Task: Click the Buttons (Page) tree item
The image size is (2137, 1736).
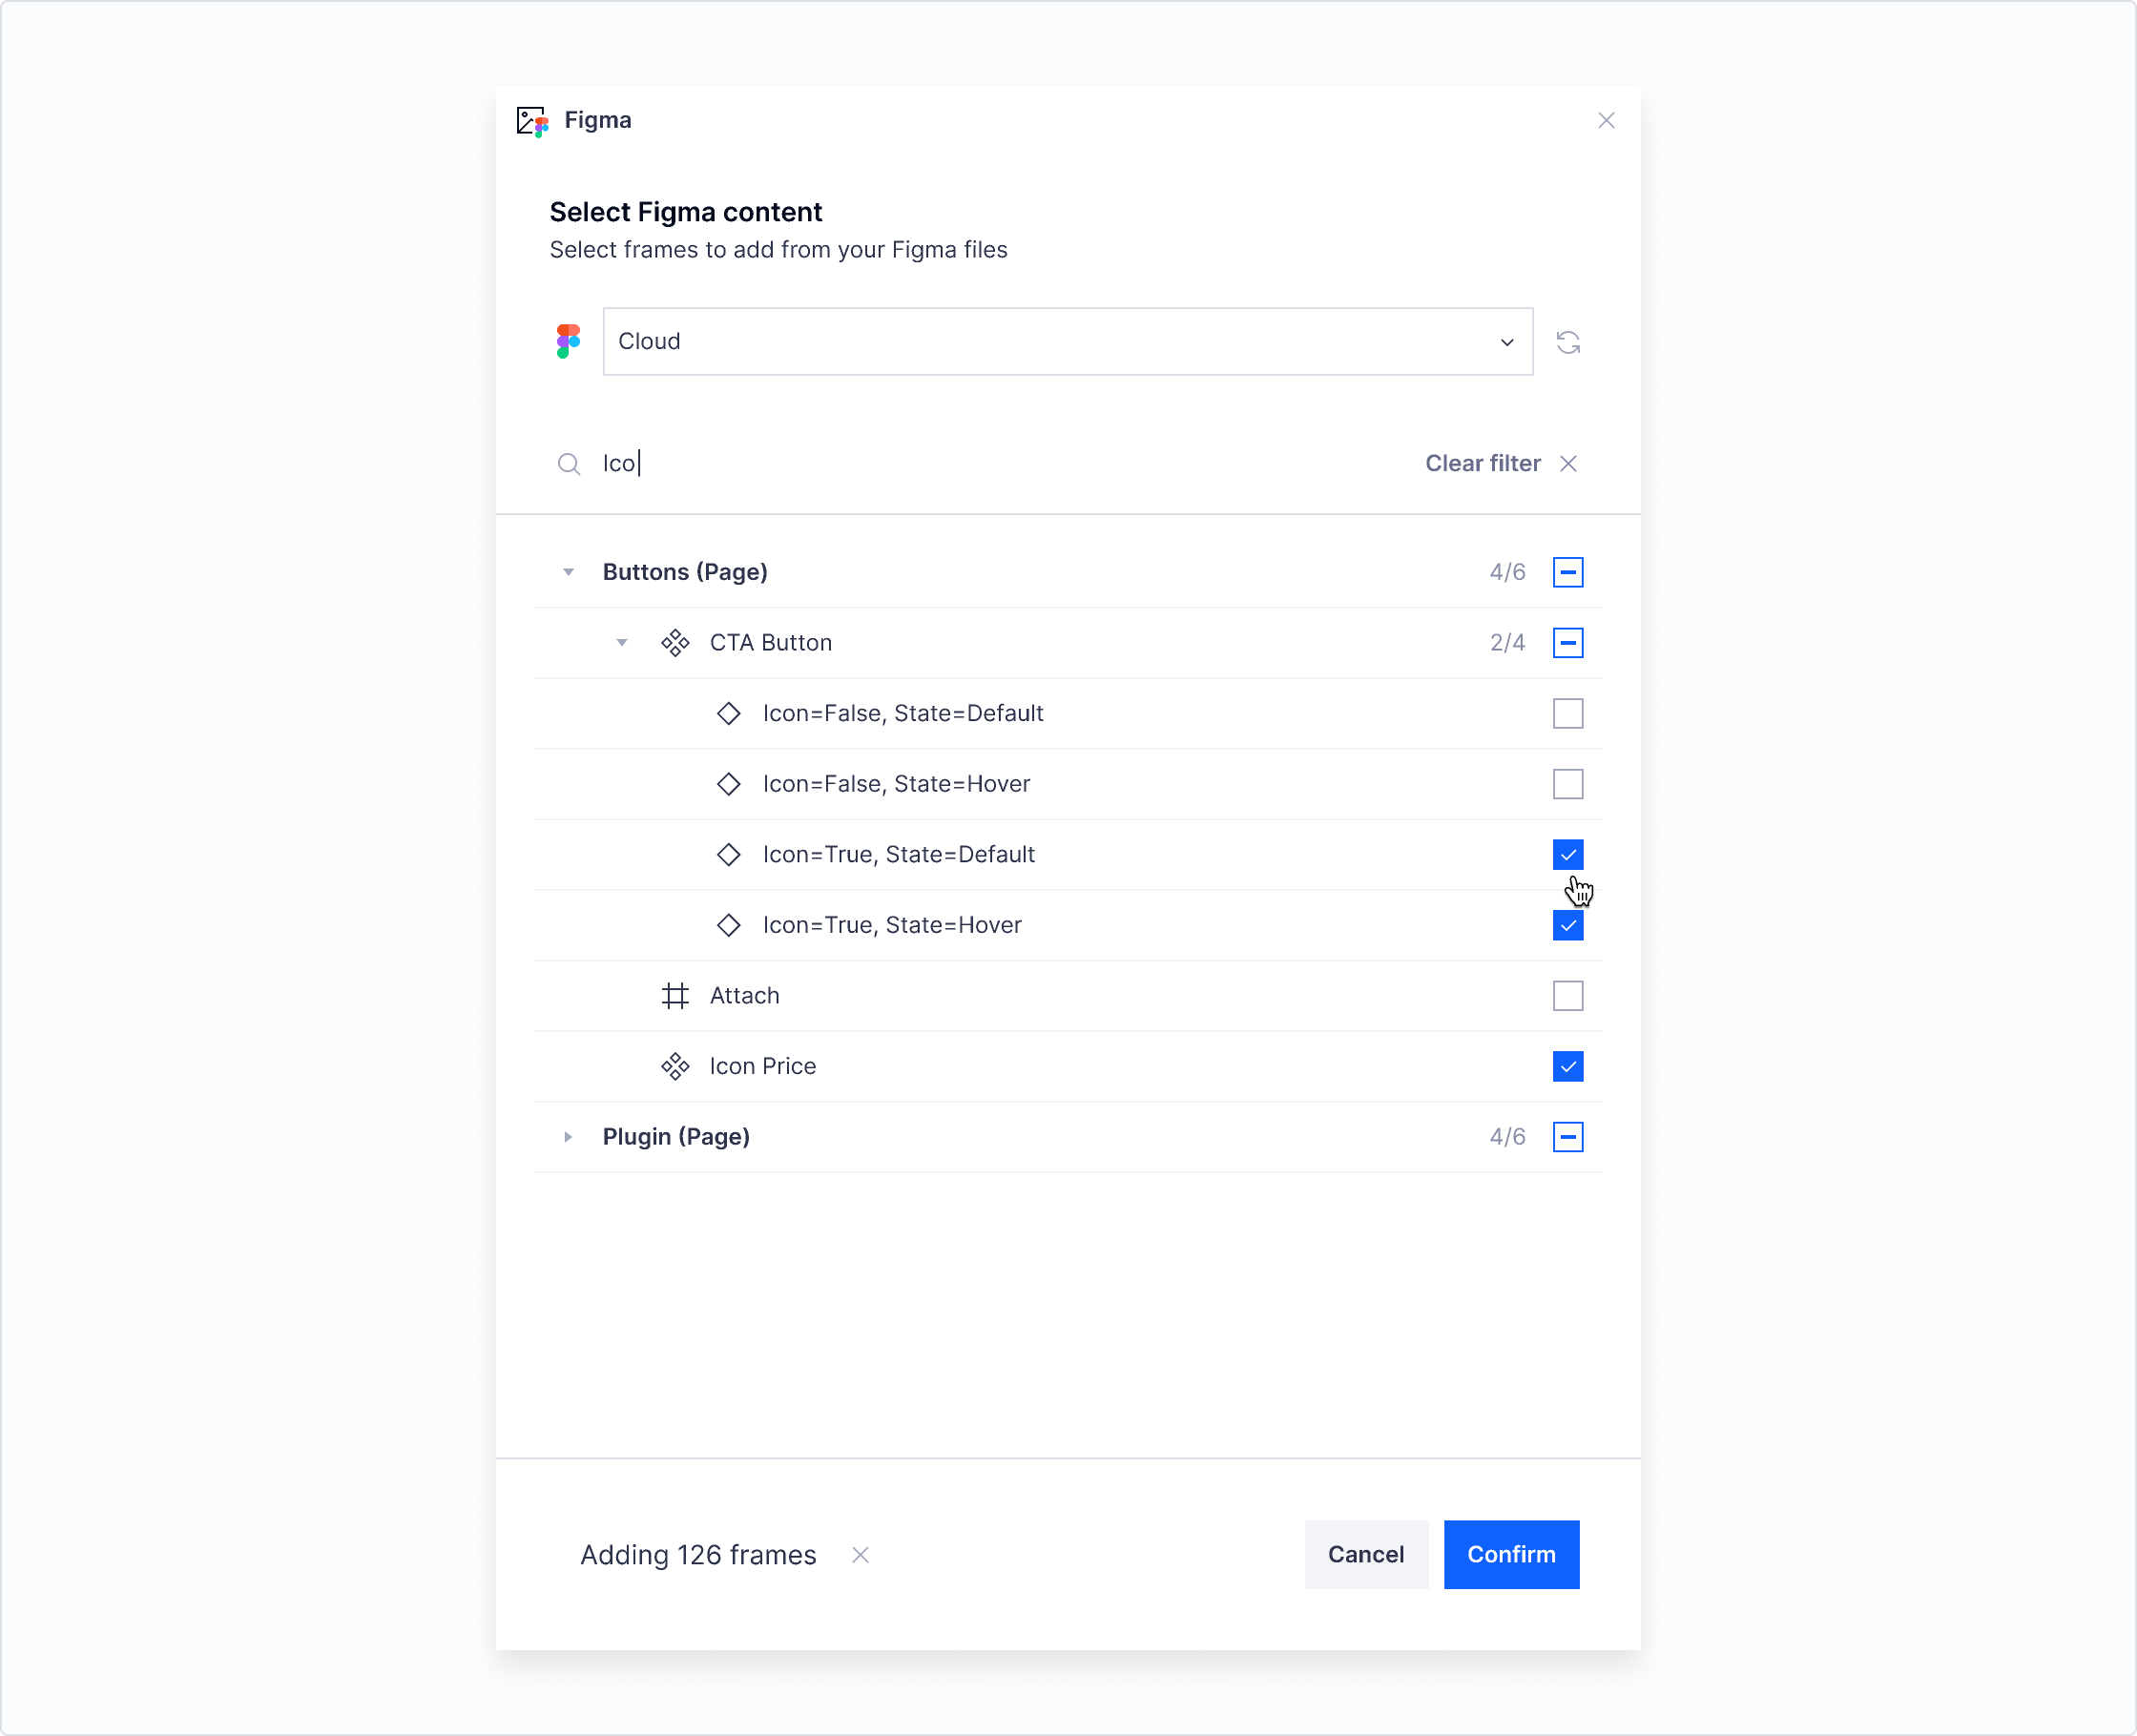Action: pos(688,570)
